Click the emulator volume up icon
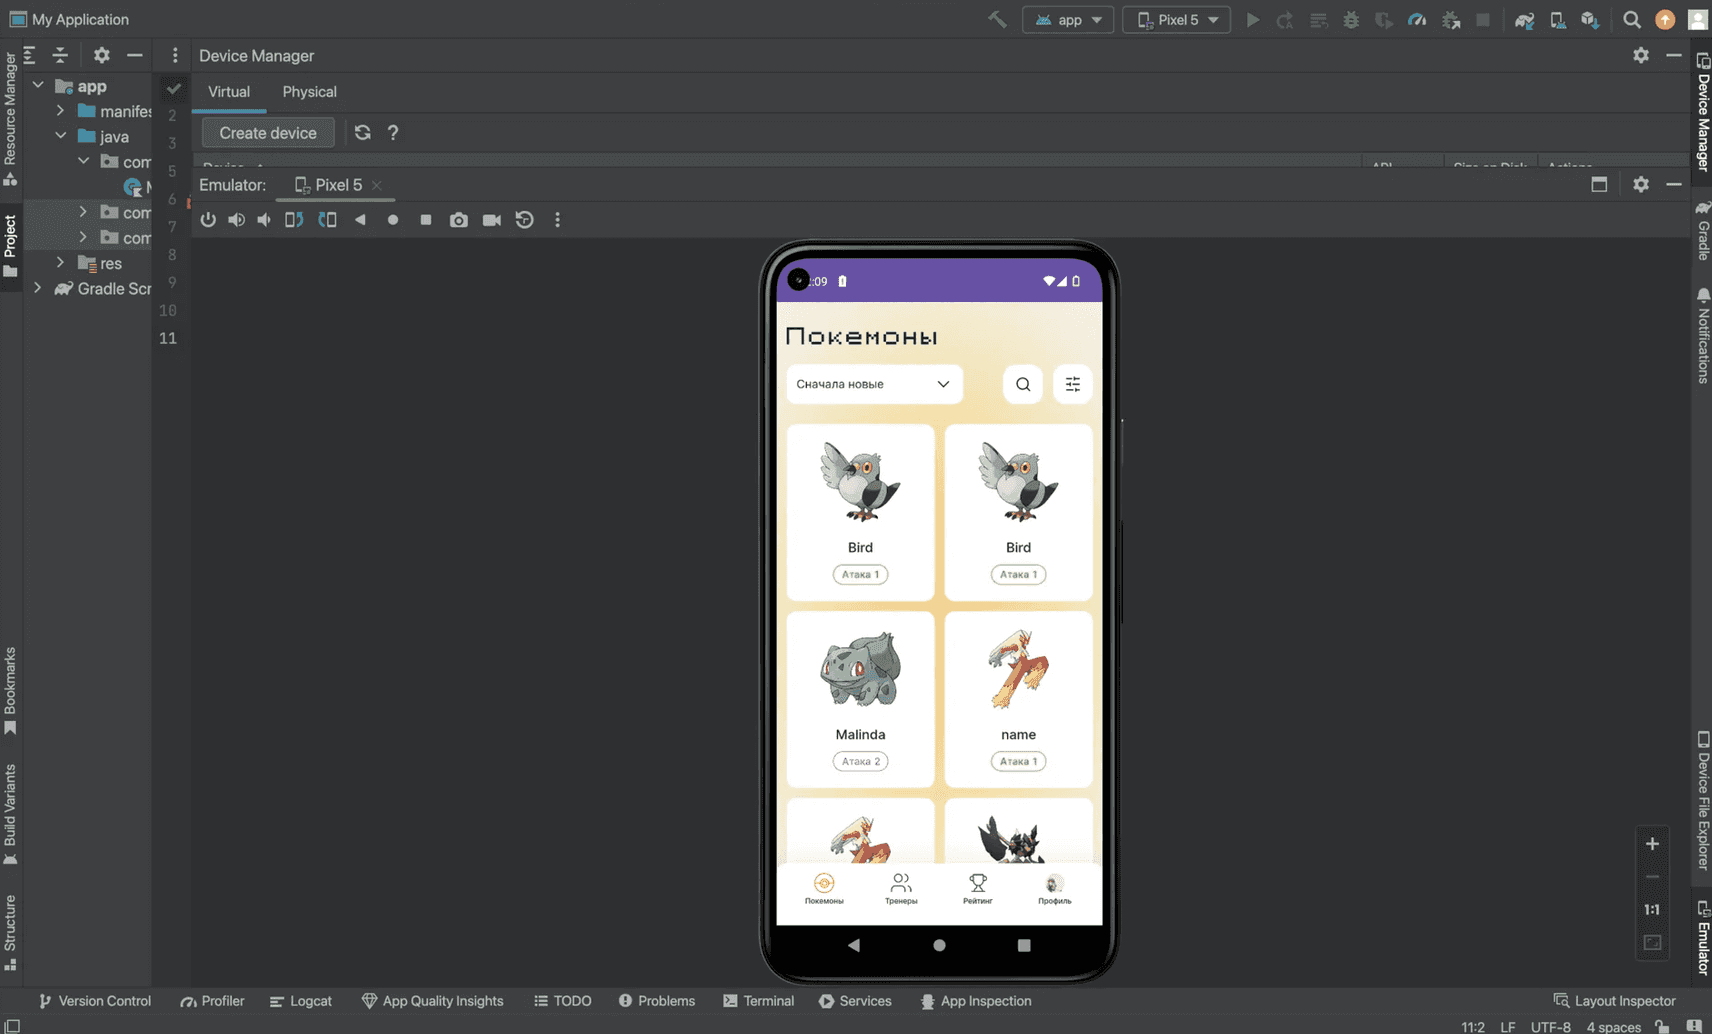This screenshot has height=1034, width=1712. (x=236, y=220)
